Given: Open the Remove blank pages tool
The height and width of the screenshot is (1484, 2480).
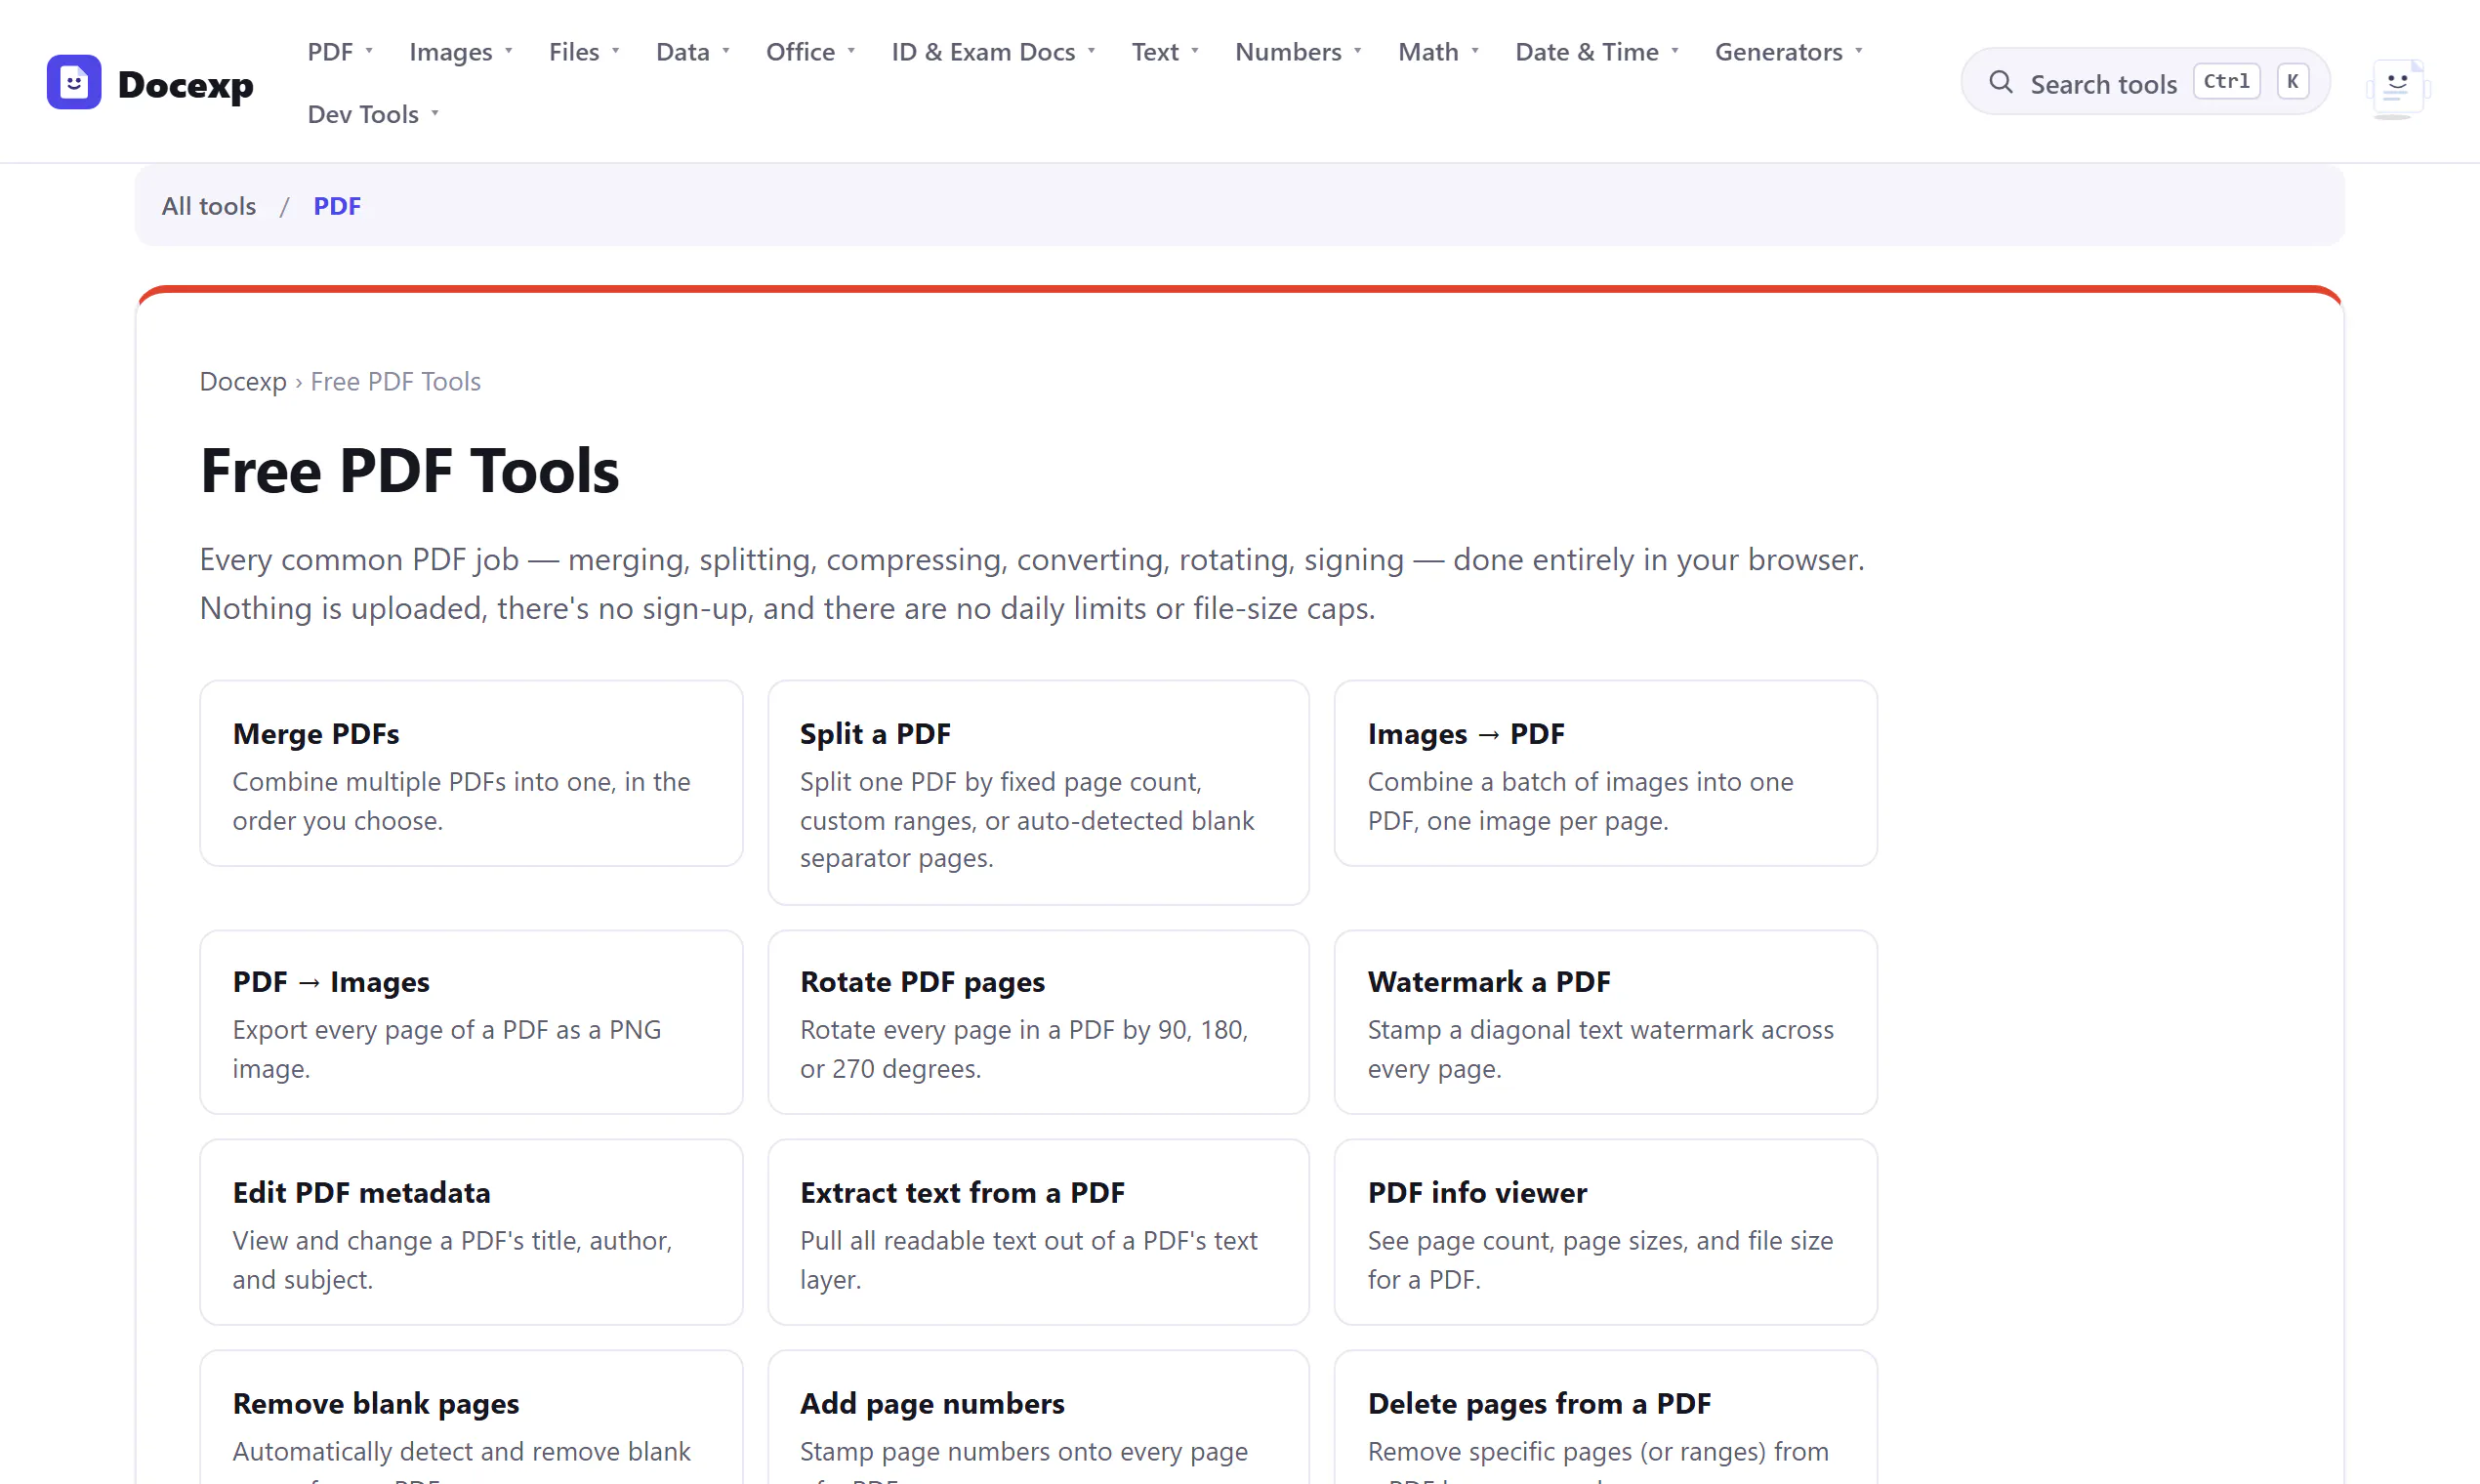Looking at the screenshot, I should [471, 1418].
